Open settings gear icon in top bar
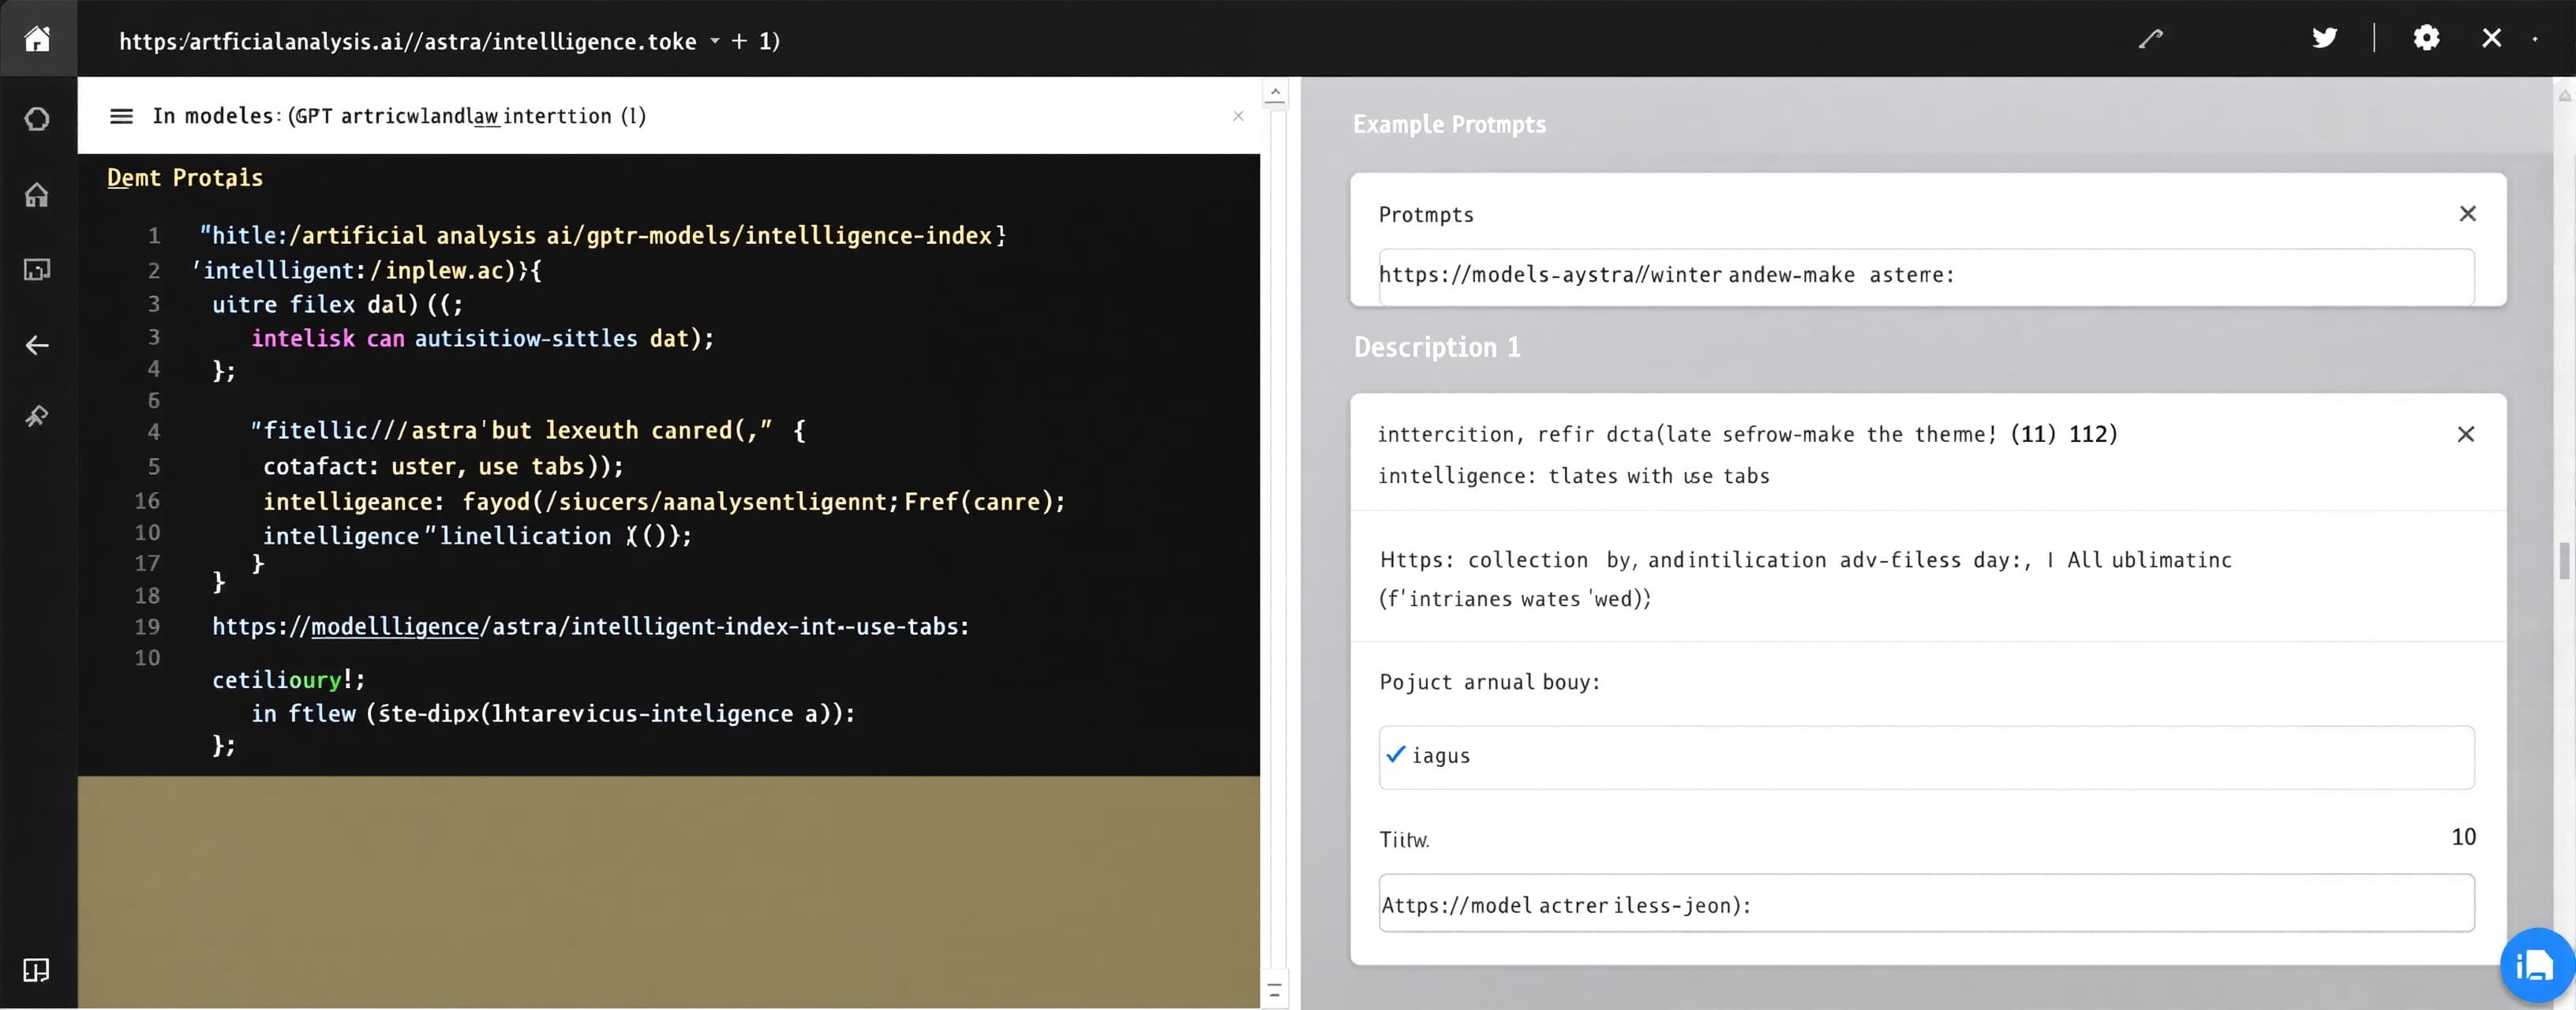Image resolution: width=2576 pixels, height=1010 pixels. pos(2426,38)
